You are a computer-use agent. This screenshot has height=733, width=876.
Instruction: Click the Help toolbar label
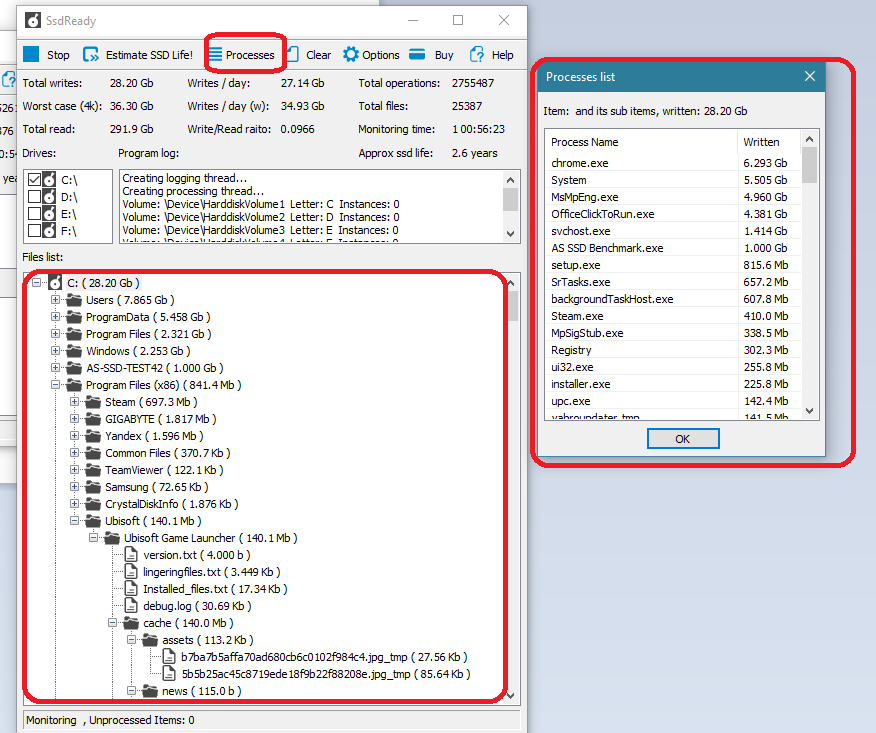502,55
